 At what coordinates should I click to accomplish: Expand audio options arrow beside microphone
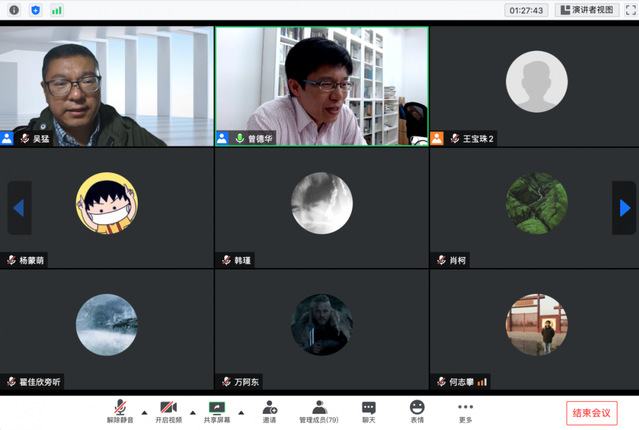click(x=144, y=412)
